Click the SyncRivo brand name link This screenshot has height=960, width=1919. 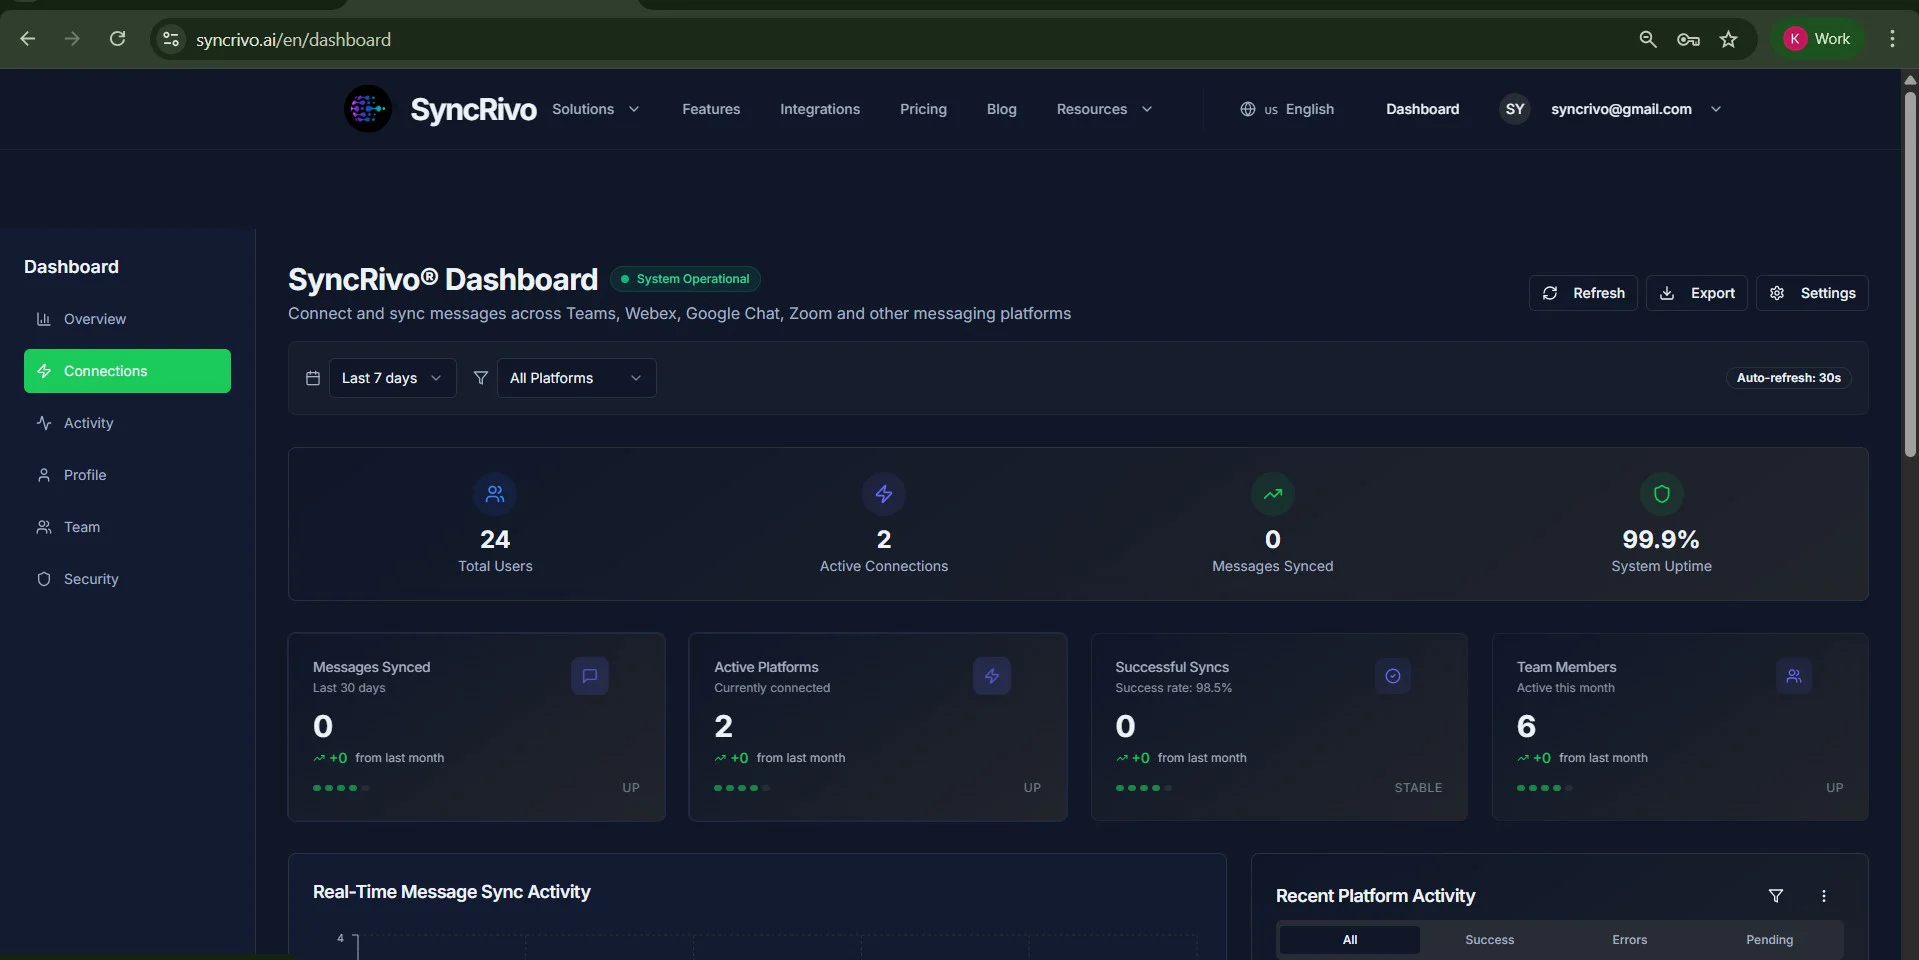473,109
